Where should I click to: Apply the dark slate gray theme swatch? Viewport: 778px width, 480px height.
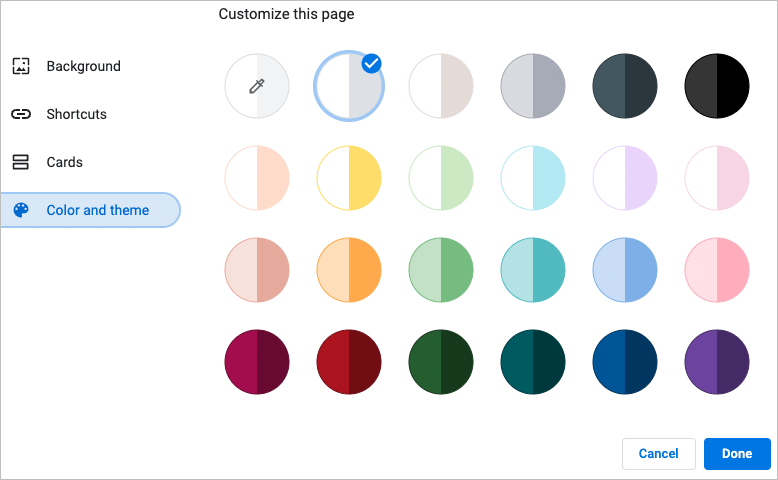point(625,86)
